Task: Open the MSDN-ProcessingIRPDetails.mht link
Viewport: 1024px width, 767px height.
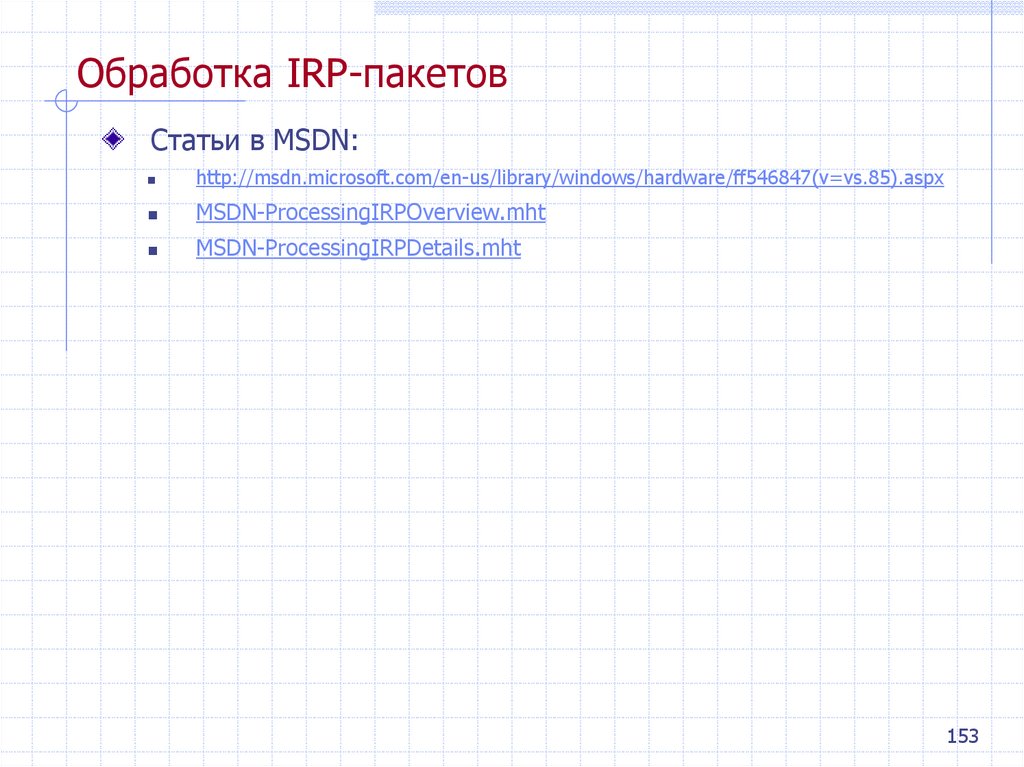Action: click(x=359, y=248)
